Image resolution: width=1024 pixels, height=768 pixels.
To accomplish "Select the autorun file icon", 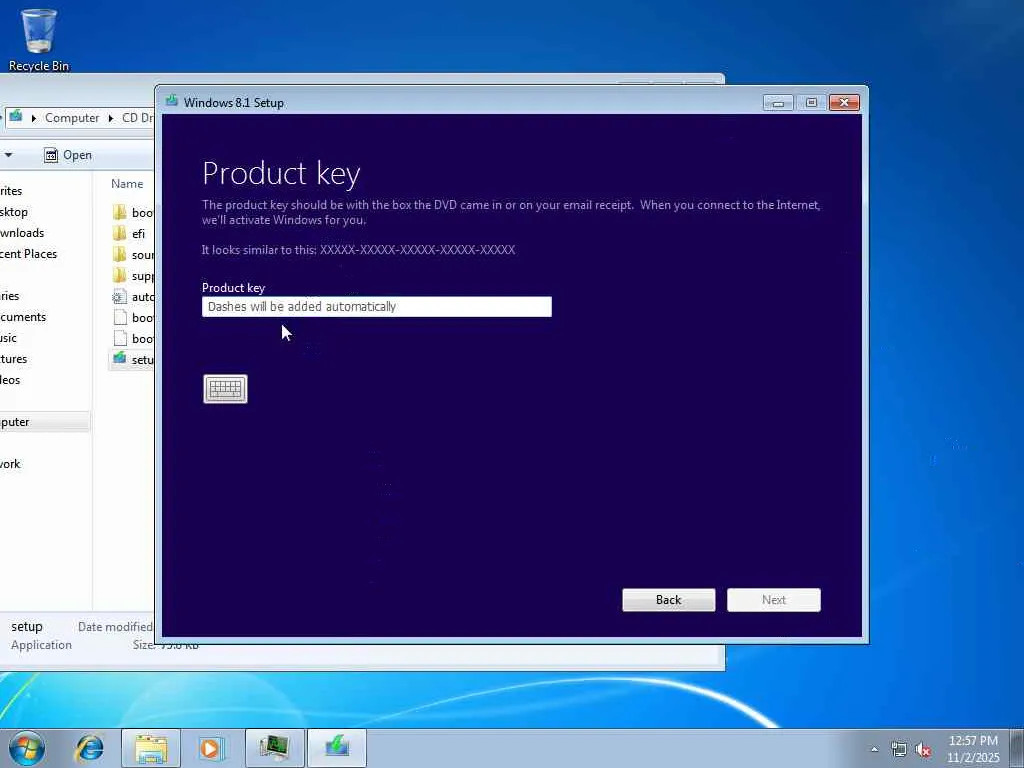I will pos(120,296).
